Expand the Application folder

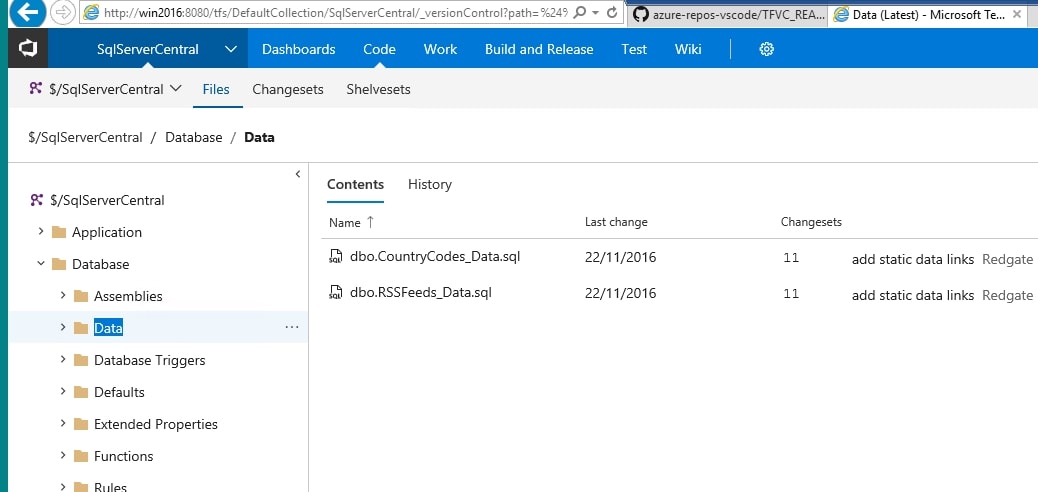(x=41, y=231)
